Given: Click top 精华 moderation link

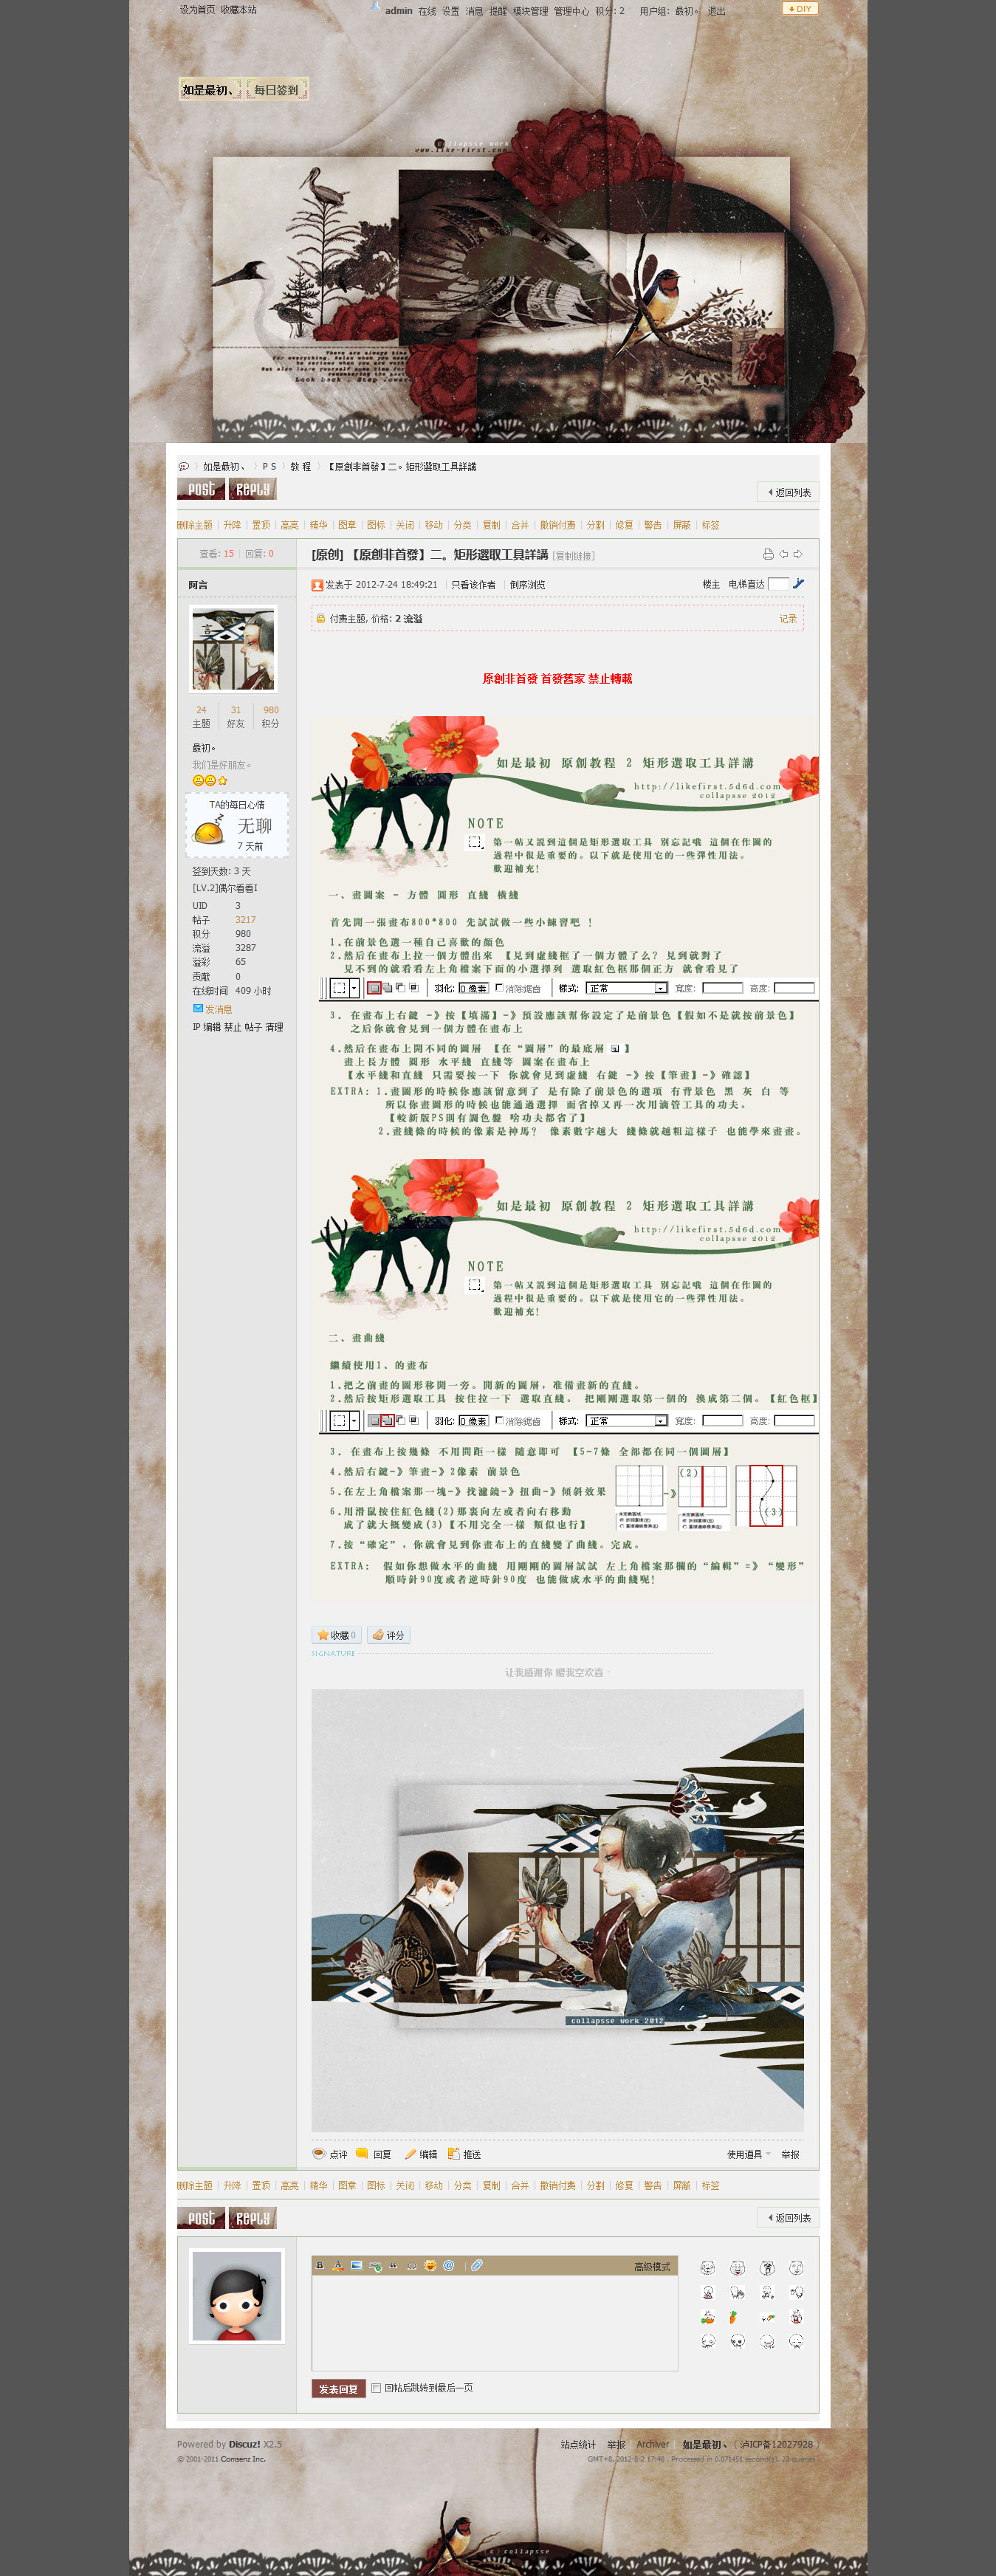Looking at the screenshot, I should [x=319, y=525].
